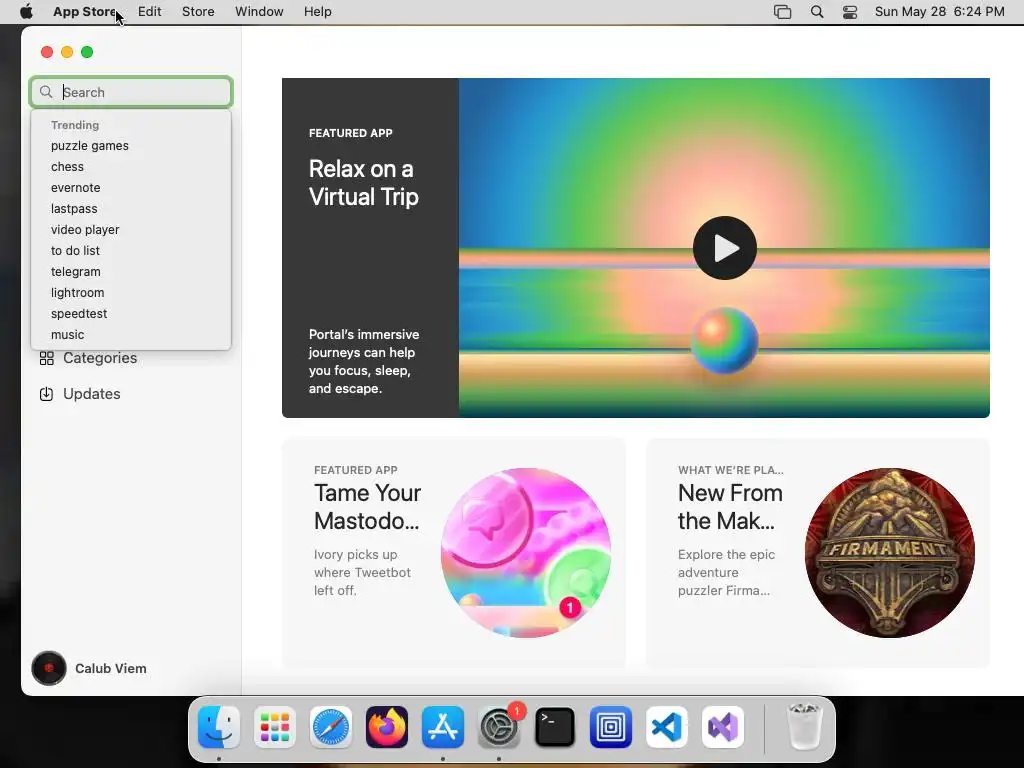Image resolution: width=1024 pixels, height=768 pixels.
Task: Open System Settings from the Dock
Action: click(499, 727)
